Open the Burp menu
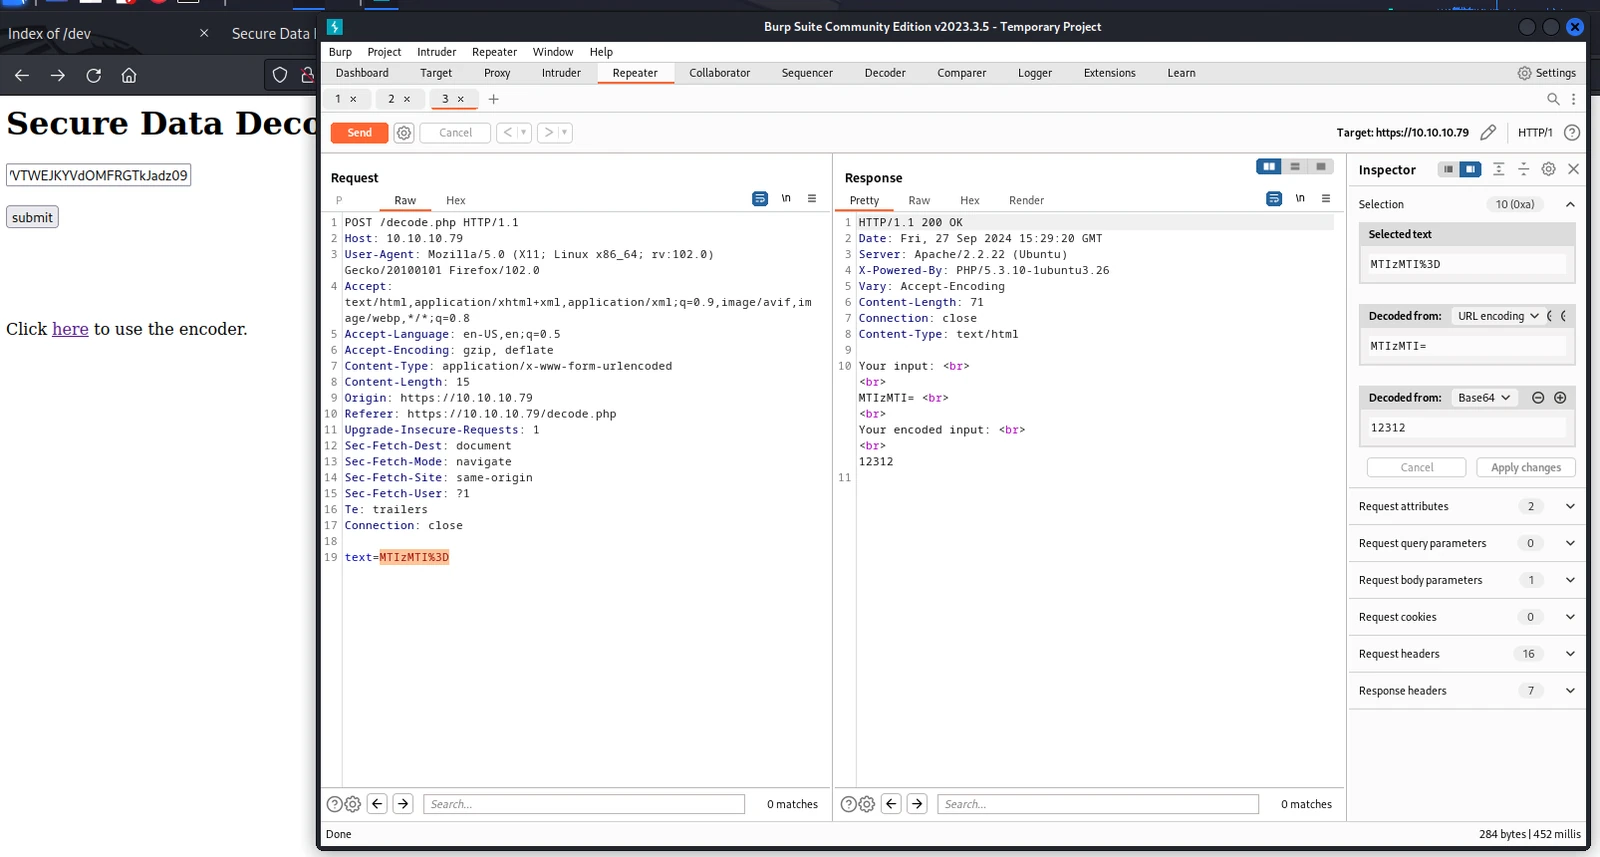1600x857 pixels. tap(340, 52)
